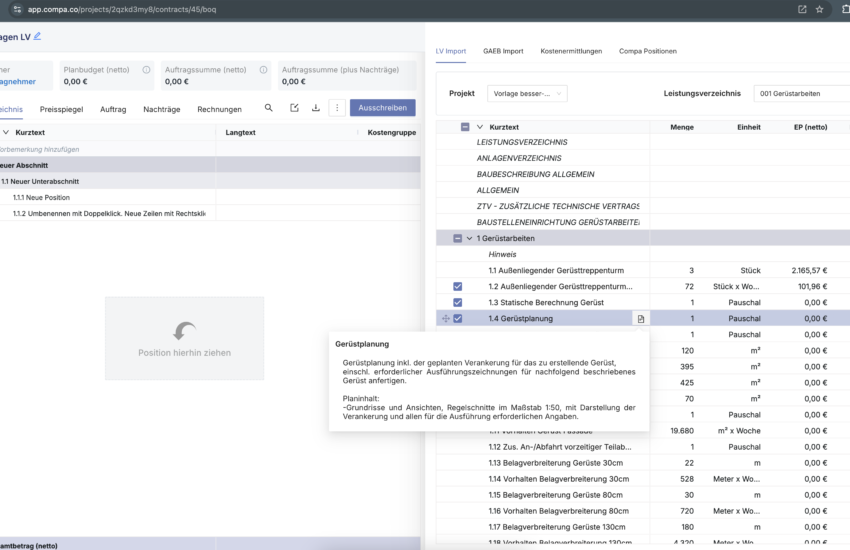
Task: Select the ALLGEMEIN row
Action: 643,190
